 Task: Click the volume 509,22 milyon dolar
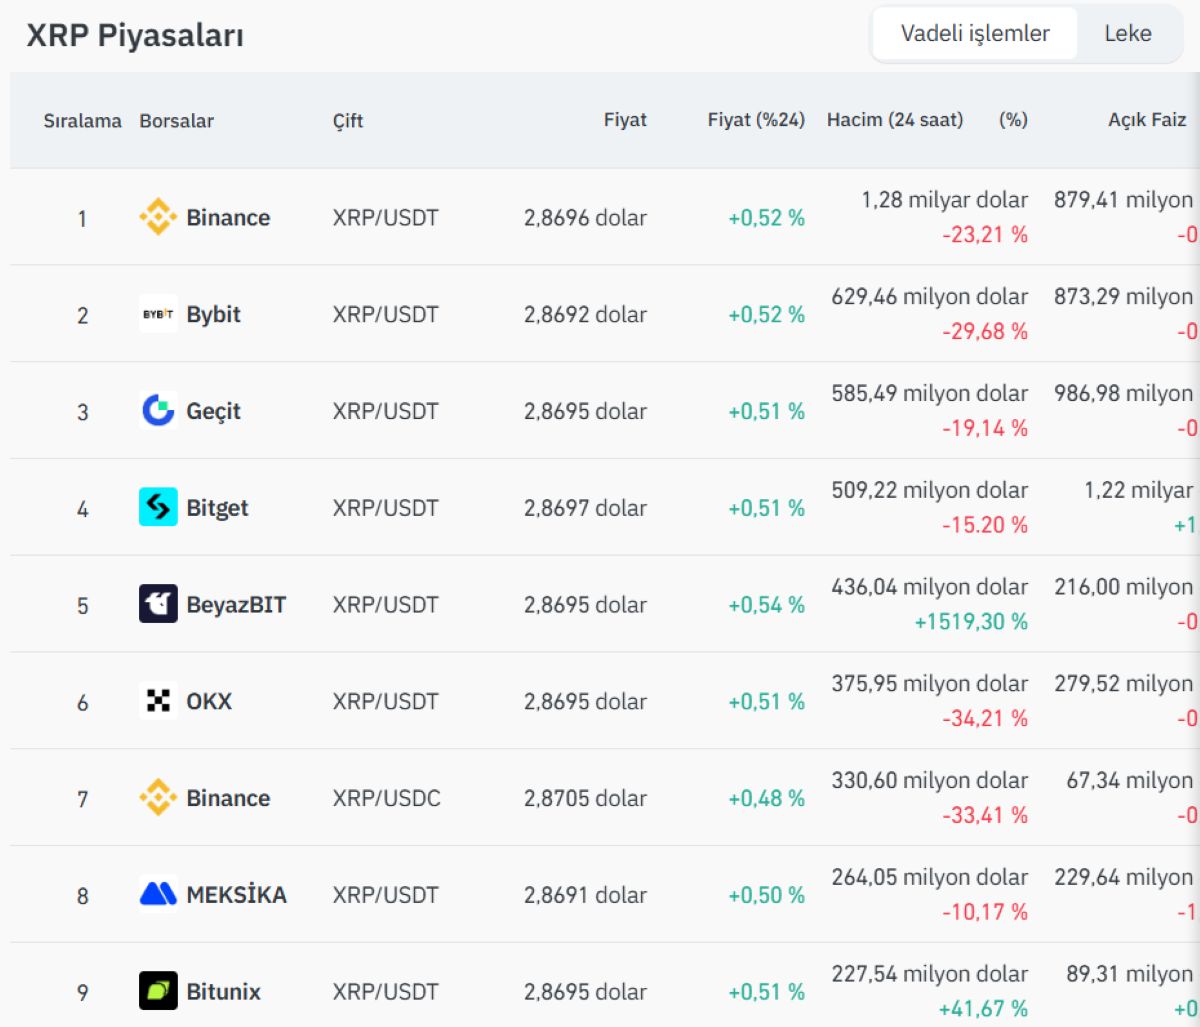point(930,490)
